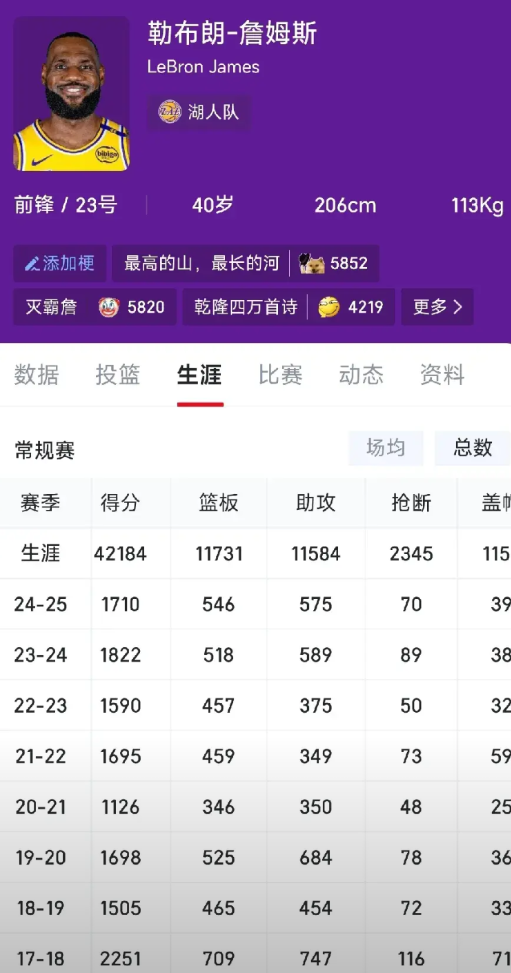This screenshot has width=511, height=973.
Task: Click career steals value 2345
Action: (x=411, y=554)
